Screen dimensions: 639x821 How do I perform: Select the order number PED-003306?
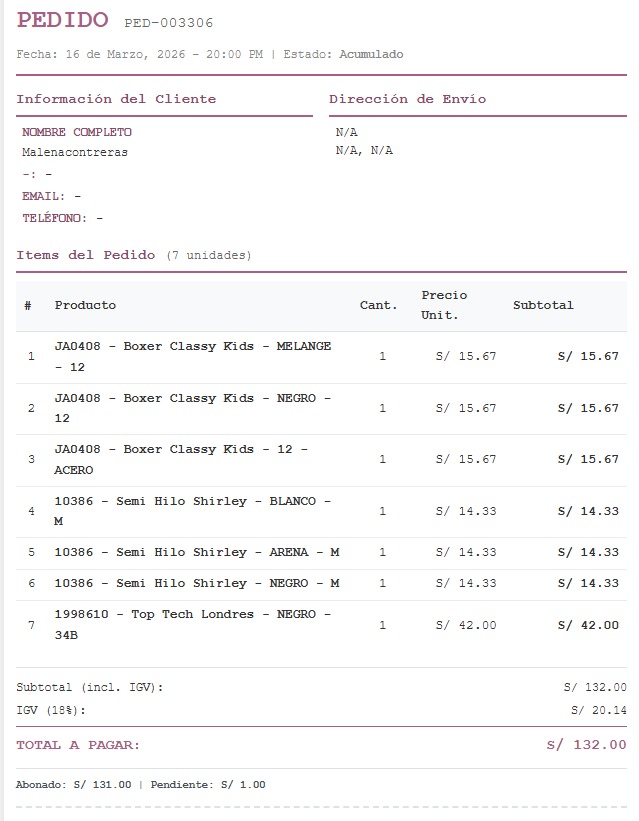tap(168, 23)
